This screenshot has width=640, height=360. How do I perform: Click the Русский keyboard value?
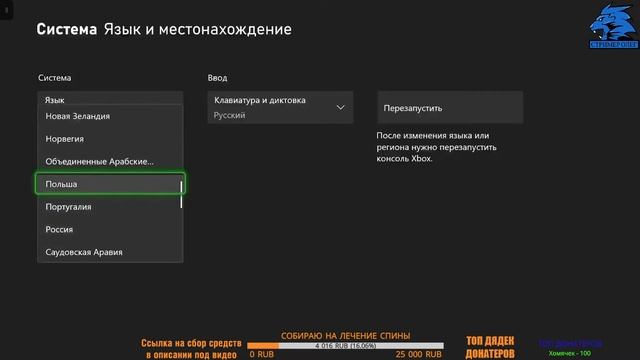click(x=229, y=116)
